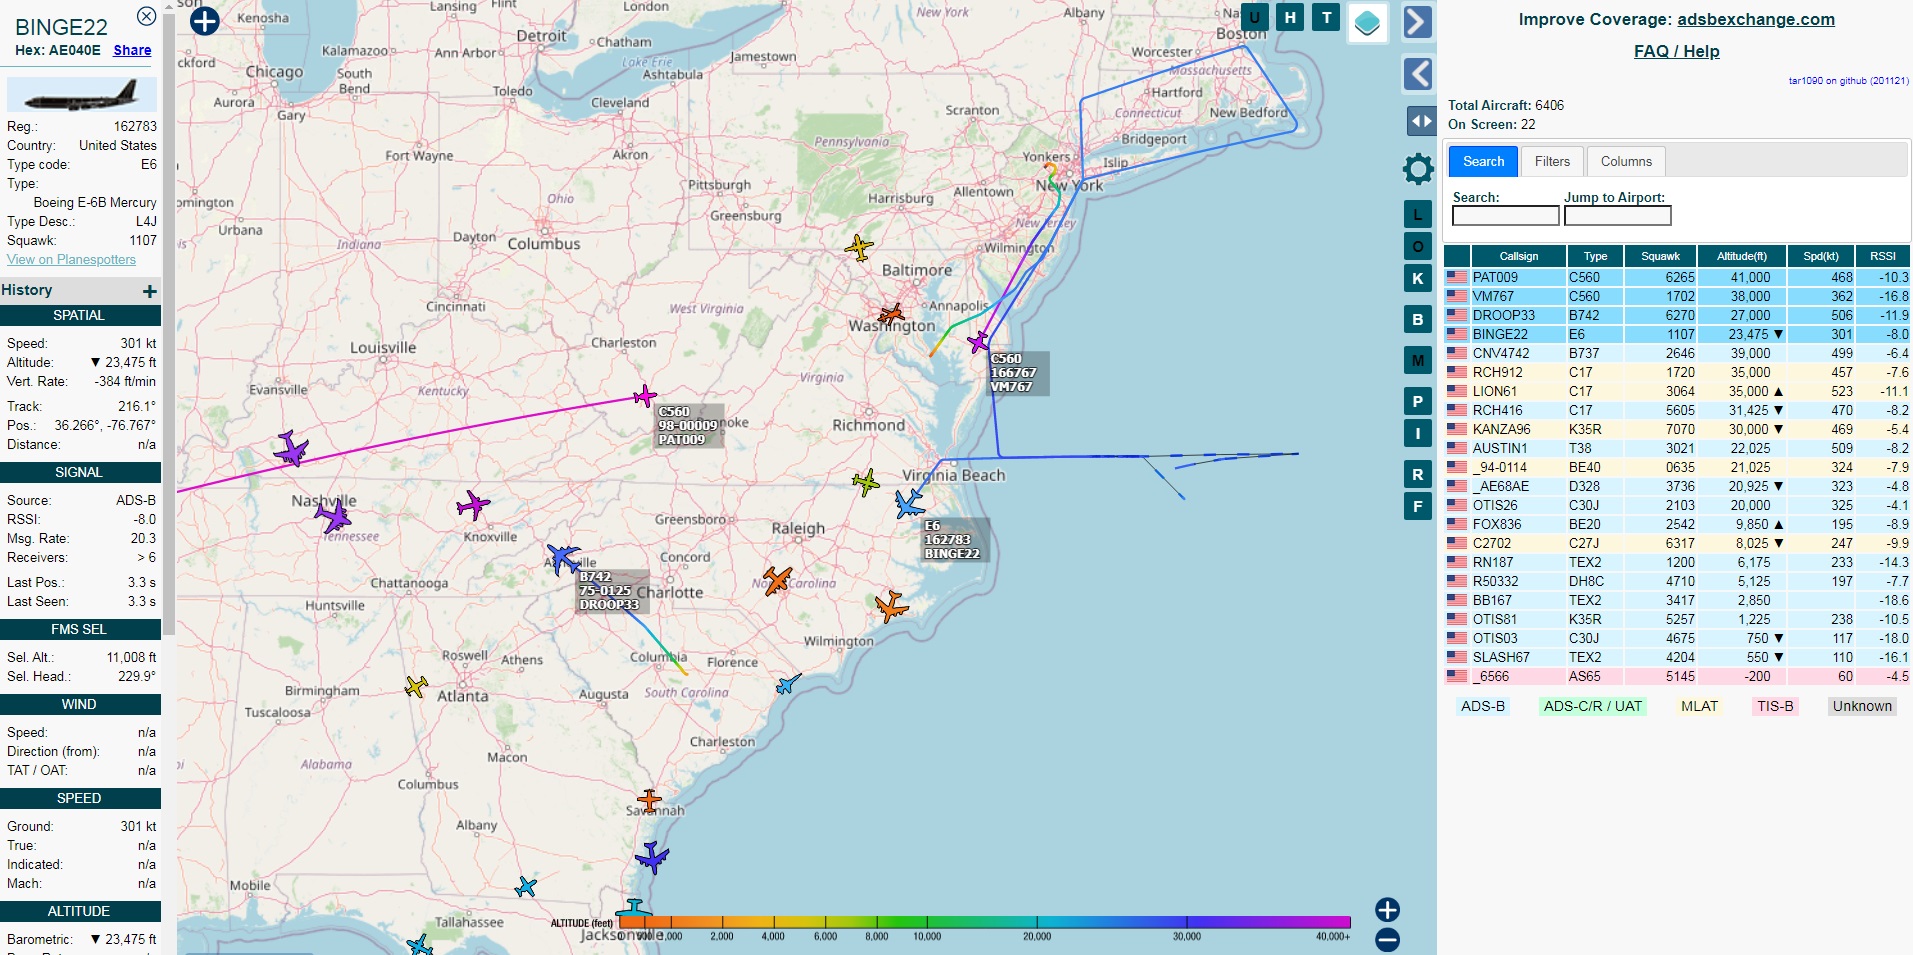Screen dimensions: 1913x955
Task: Select blue aircraft icon southeast of Florence
Action: tap(789, 684)
